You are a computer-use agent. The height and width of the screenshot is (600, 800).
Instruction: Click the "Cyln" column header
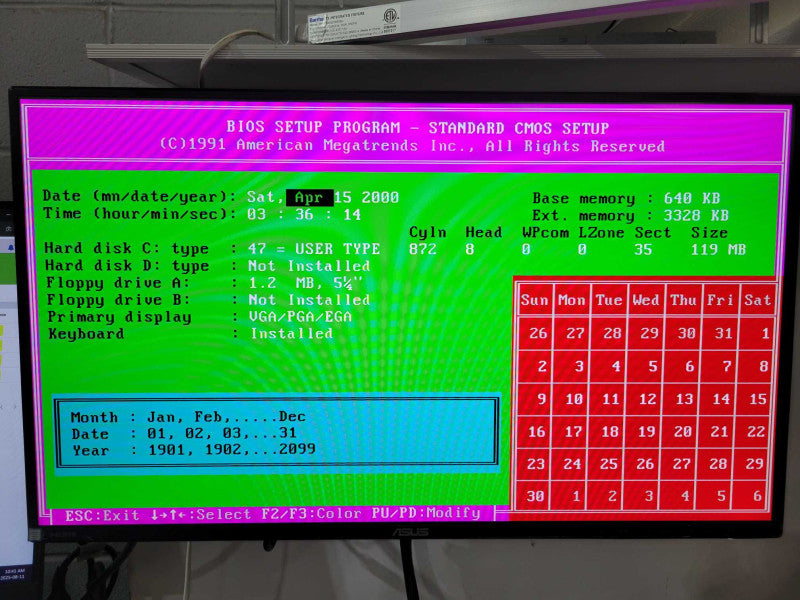coord(428,233)
